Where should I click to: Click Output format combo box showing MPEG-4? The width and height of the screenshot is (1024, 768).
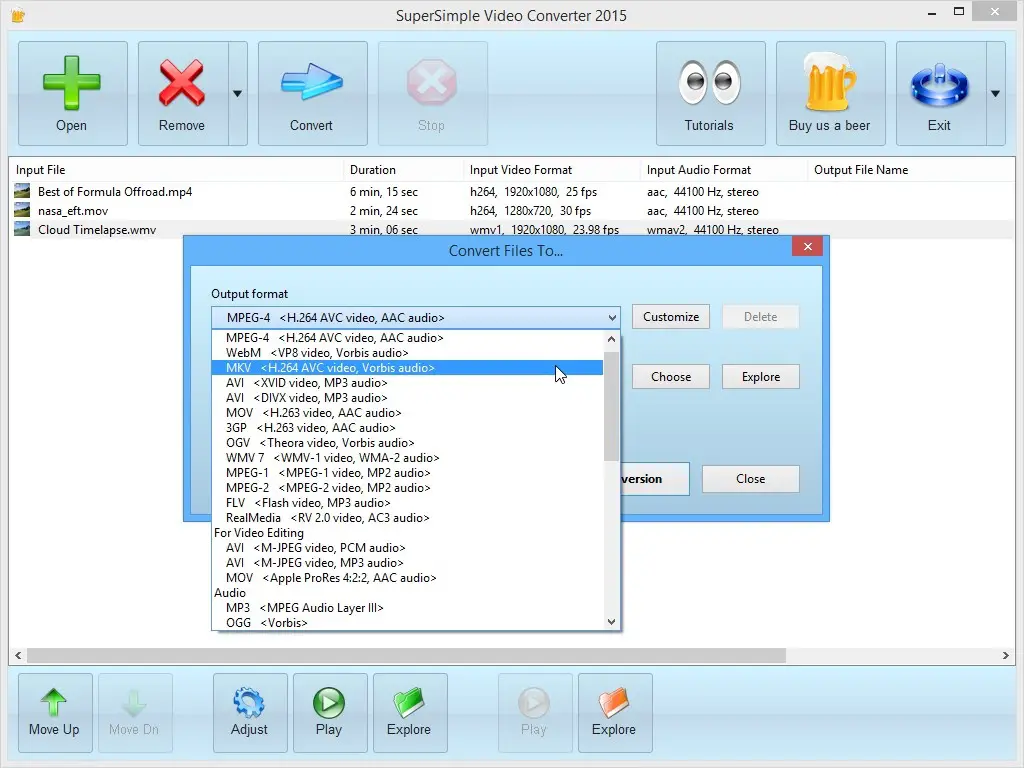point(415,318)
